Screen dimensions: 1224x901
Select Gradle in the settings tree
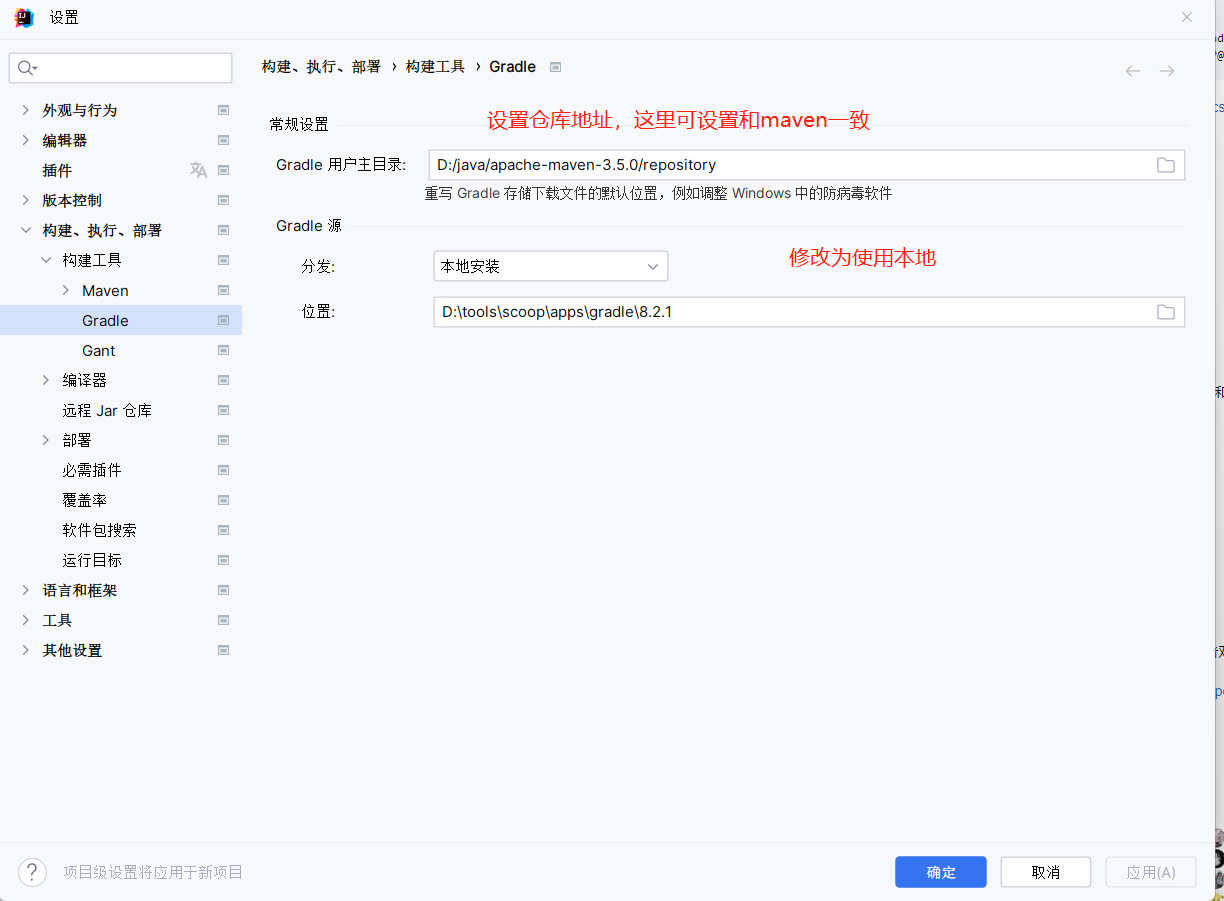(121, 320)
